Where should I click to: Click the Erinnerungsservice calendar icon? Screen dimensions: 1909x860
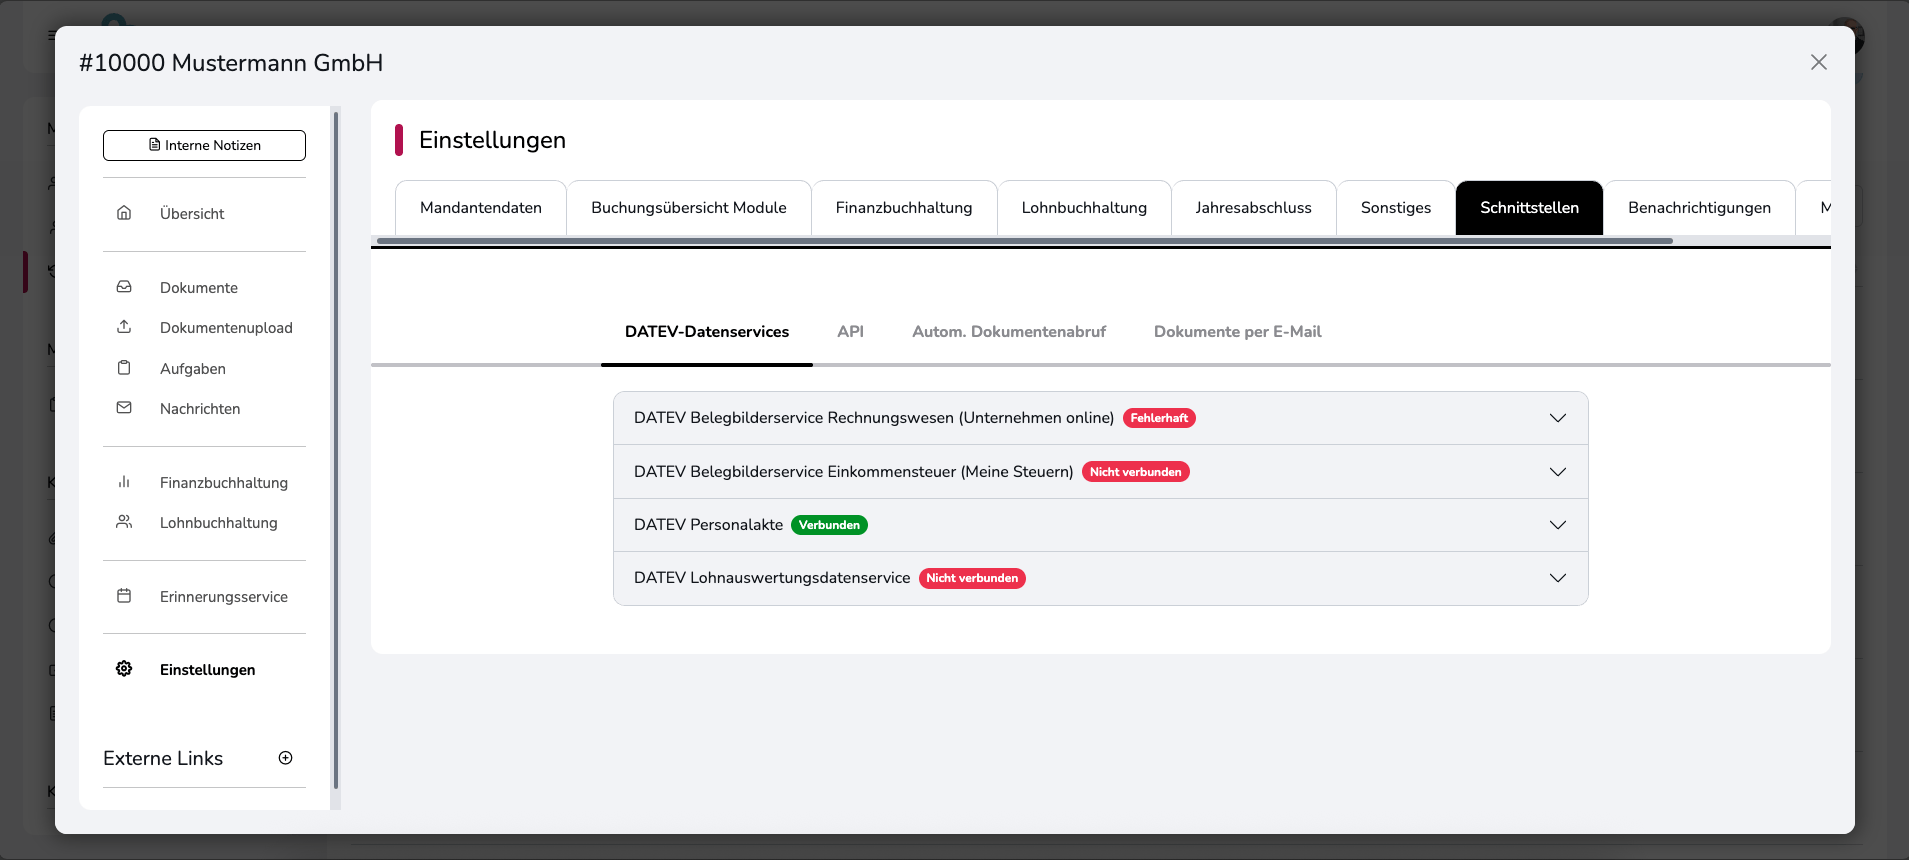pyautogui.click(x=124, y=596)
